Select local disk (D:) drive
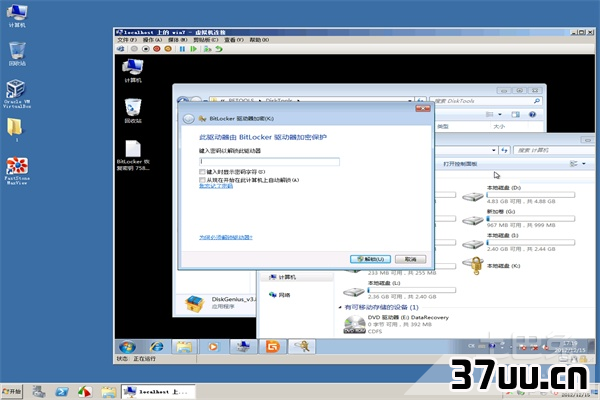The height and width of the screenshot is (400, 600). pos(518,194)
